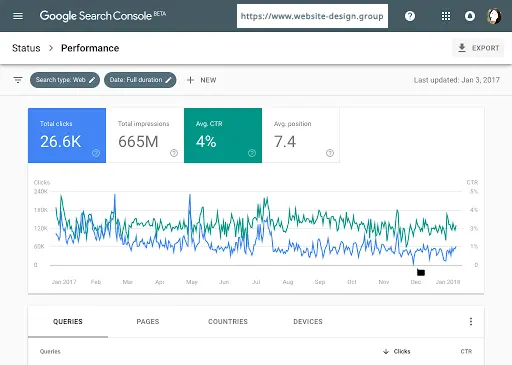The height and width of the screenshot is (365, 512).
Task: Switch to the DEVICES tab
Action: point(308,322)
